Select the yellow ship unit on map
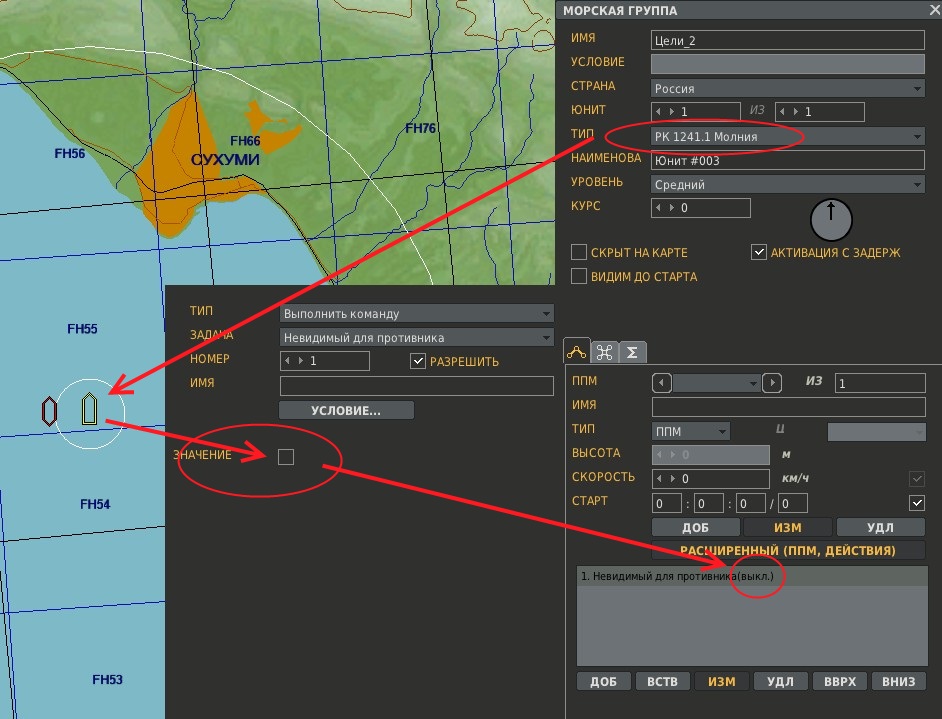 pos(90,409)
